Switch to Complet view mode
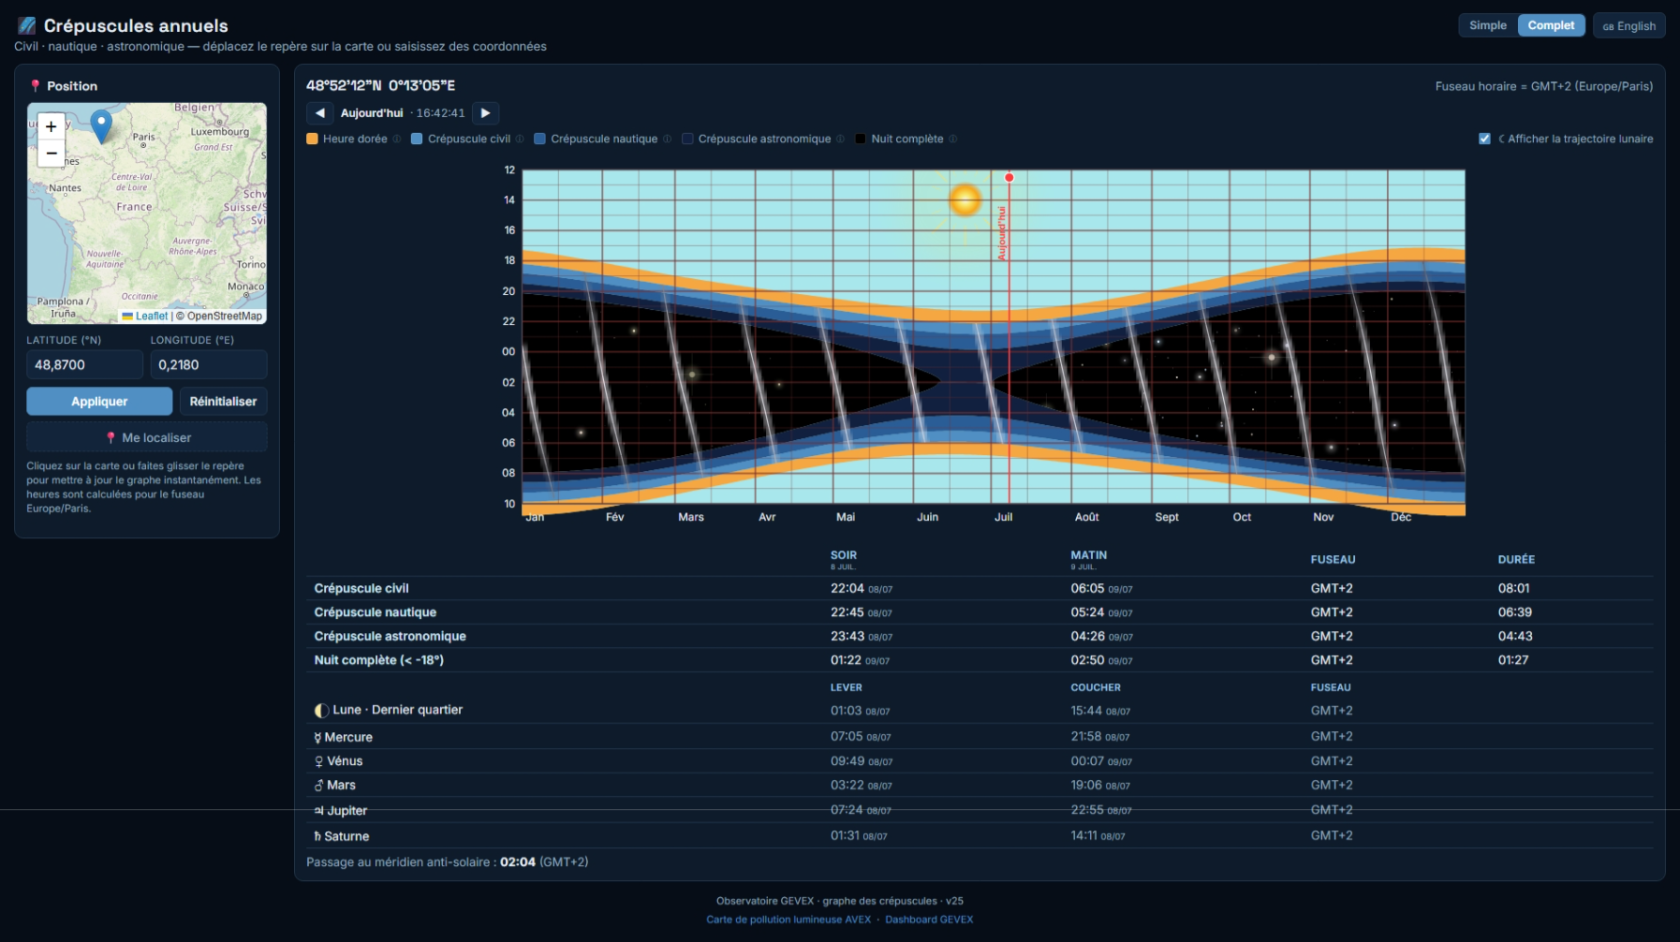The width and height of the screenshot is (1680, 942). coord(1551,26)
